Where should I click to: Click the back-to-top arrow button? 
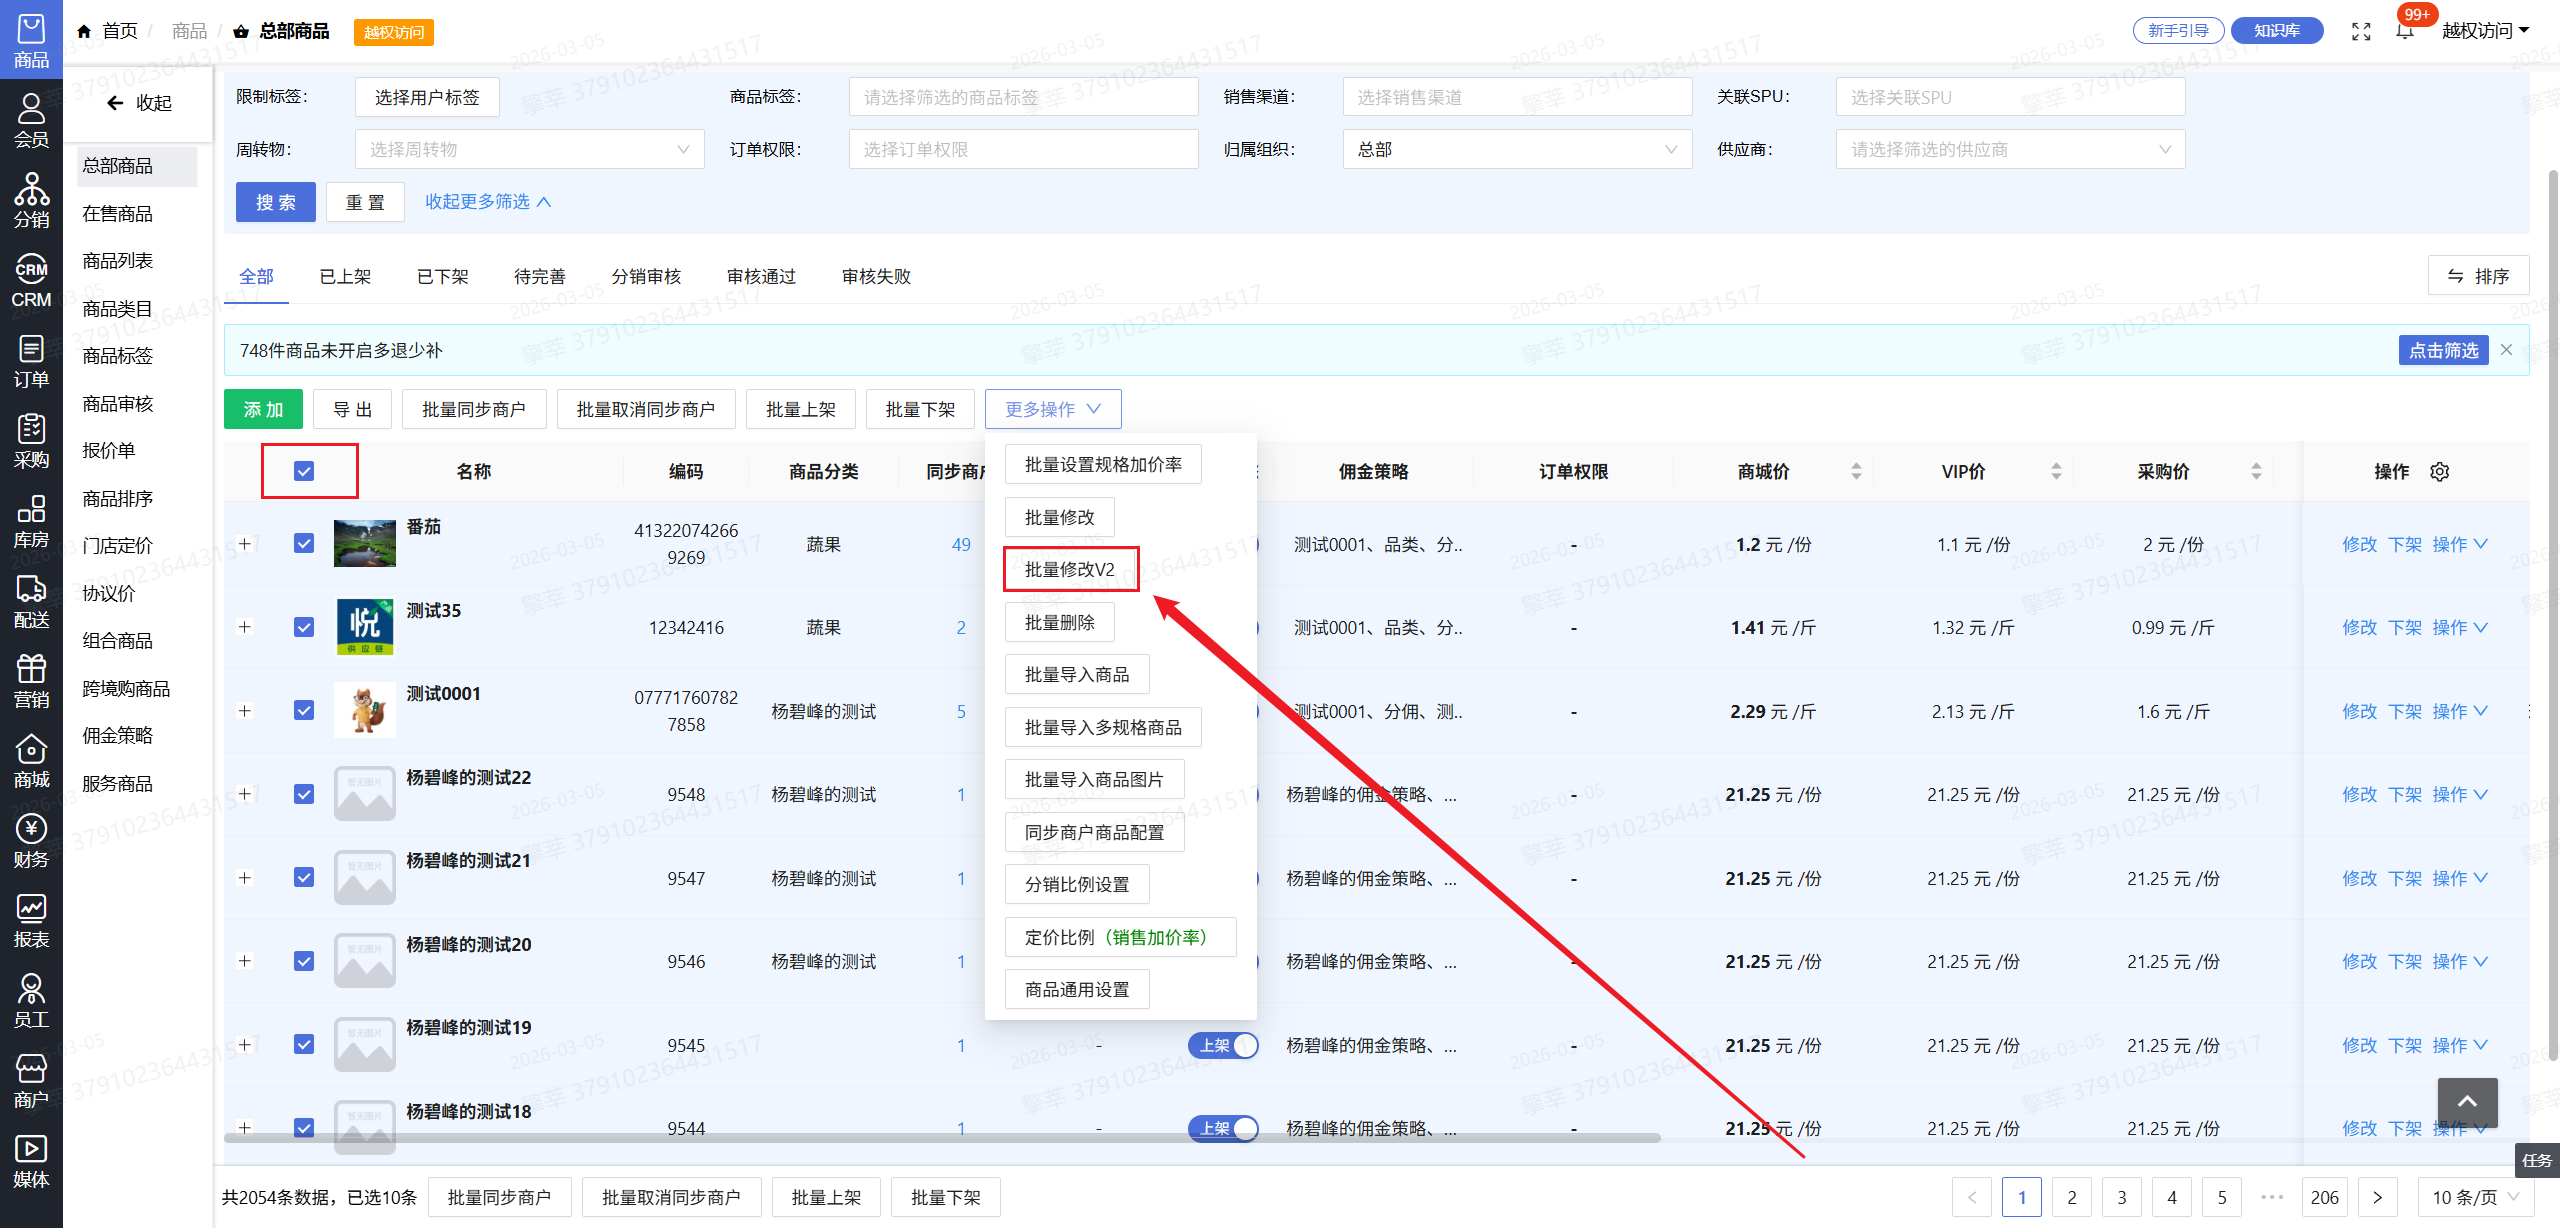click(2467, 1101)
